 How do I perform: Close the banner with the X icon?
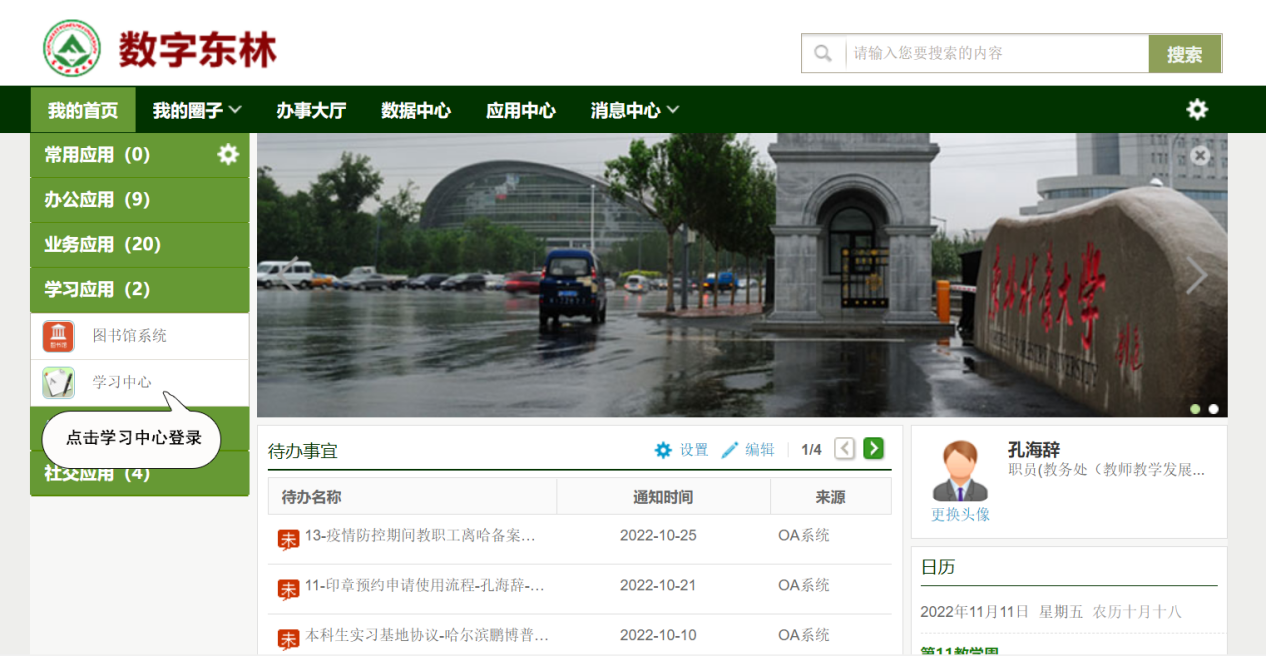coord(1200,156)
